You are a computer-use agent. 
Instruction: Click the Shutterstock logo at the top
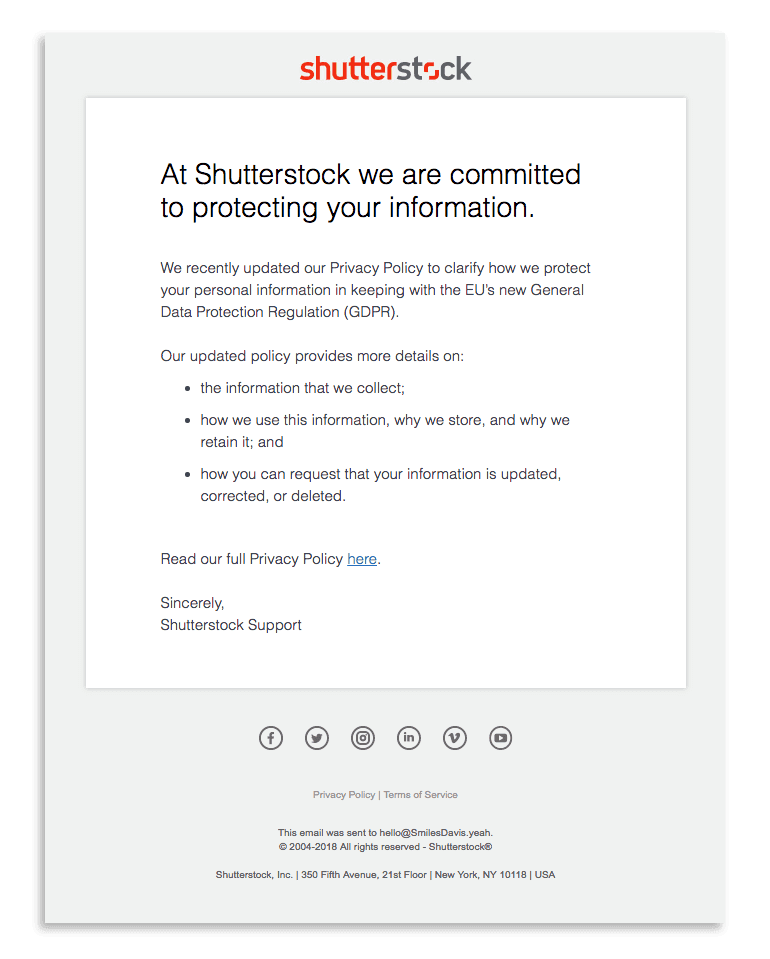[x=385, y=69]
